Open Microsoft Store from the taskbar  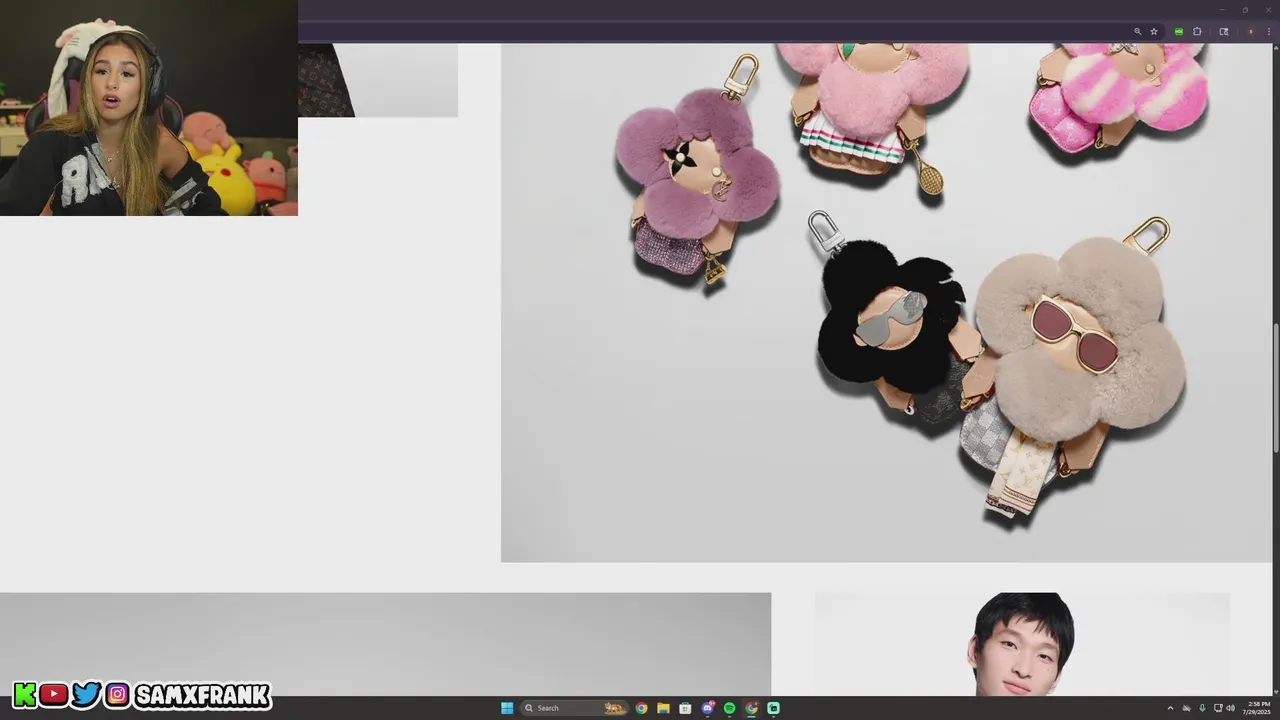685,708
